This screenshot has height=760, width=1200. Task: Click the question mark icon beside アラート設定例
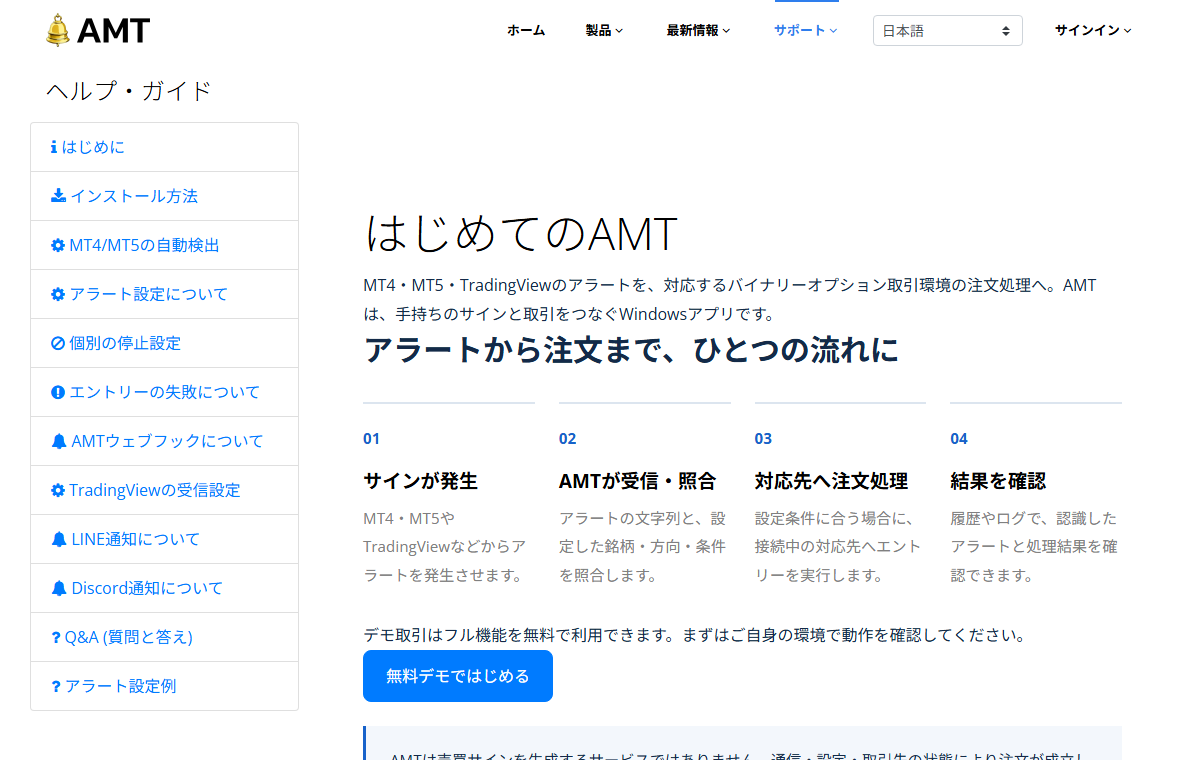56,686
